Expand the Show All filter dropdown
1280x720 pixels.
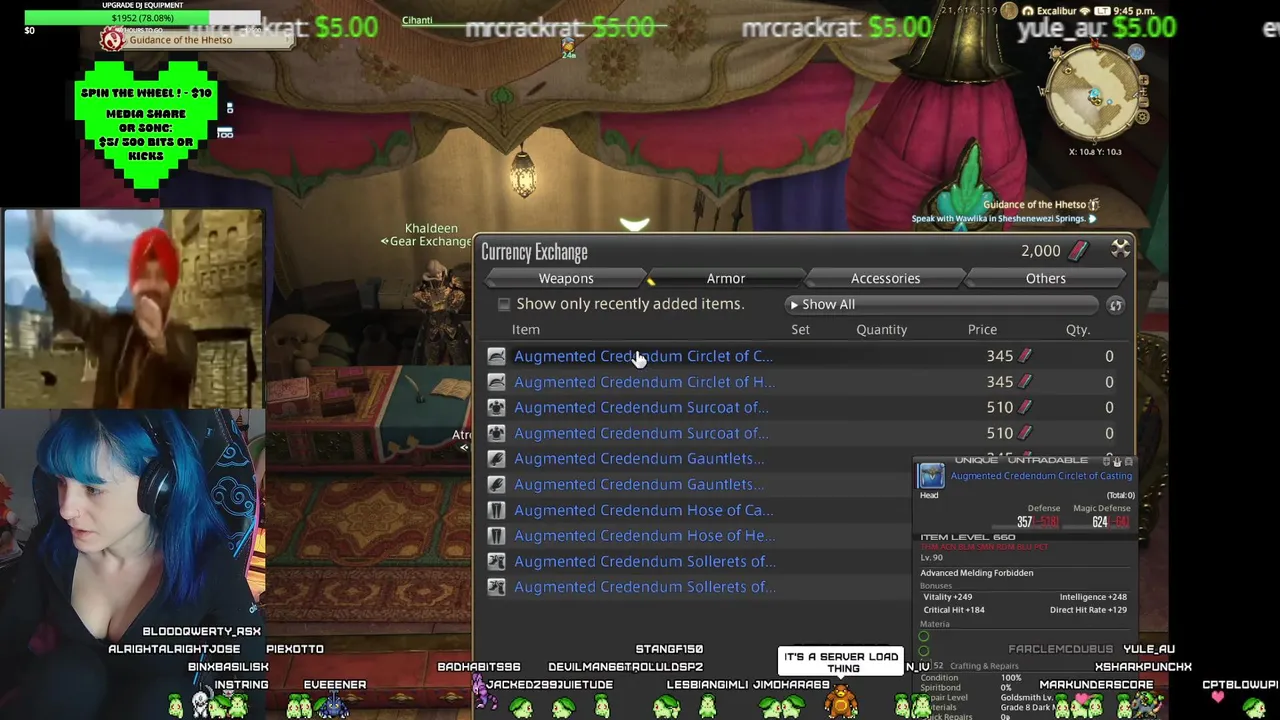pos(943,304)
